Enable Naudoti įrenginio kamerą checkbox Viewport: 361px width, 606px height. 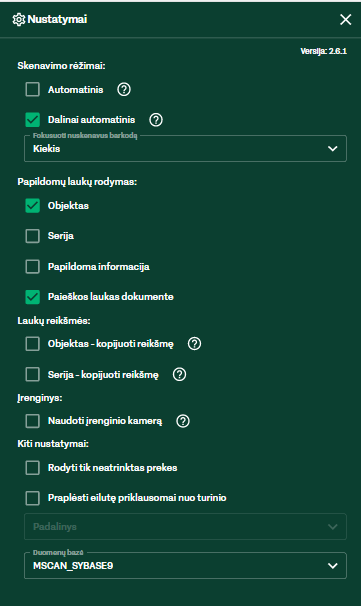(x=32, y=421)
